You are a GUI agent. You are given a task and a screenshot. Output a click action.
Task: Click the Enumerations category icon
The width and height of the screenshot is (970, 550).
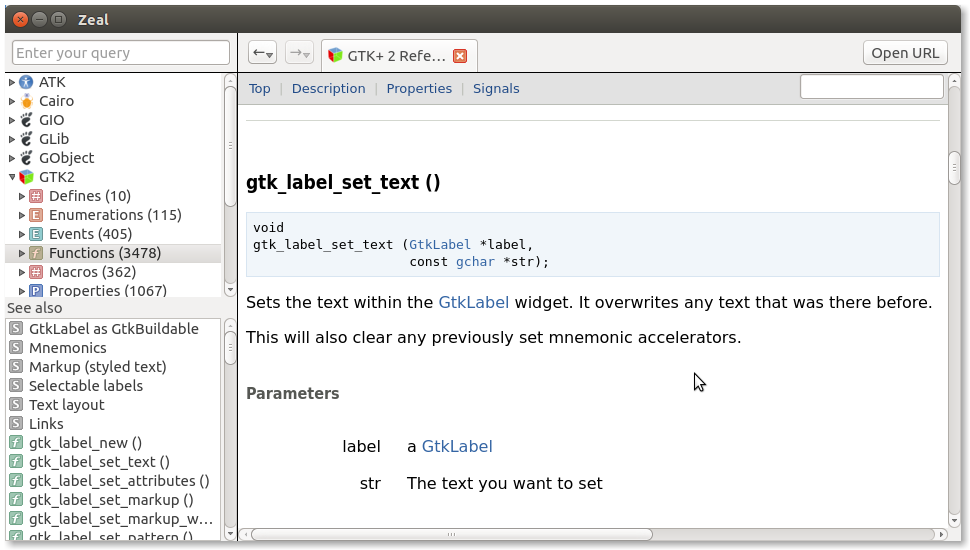point(36,215)
